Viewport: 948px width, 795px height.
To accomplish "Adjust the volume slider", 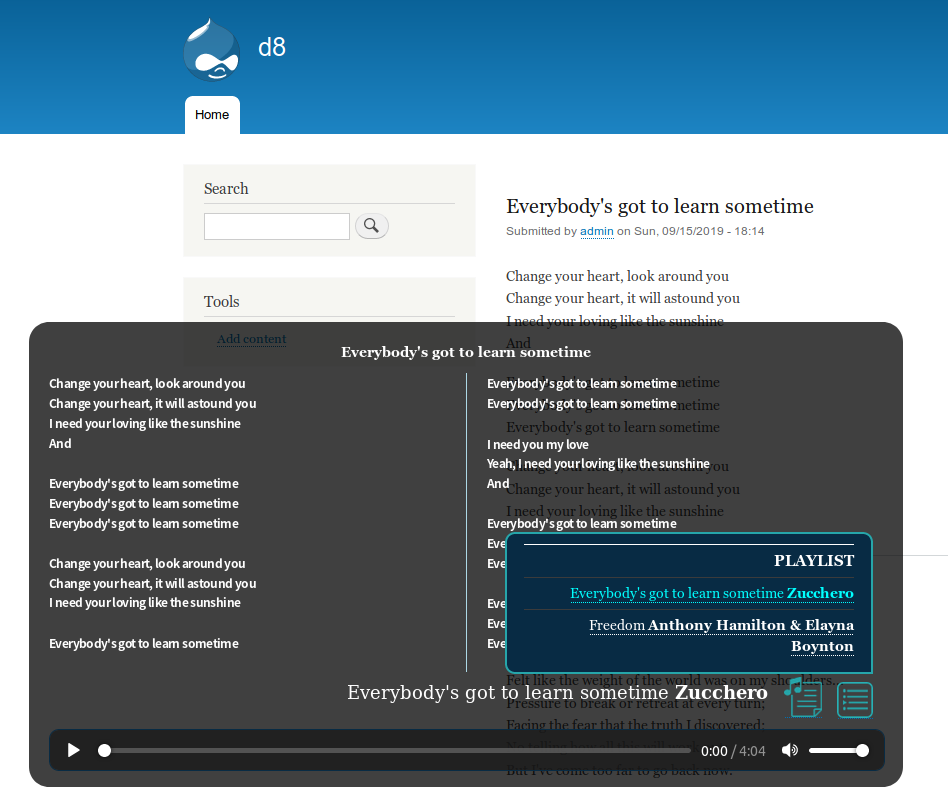I will click(839, 751).
